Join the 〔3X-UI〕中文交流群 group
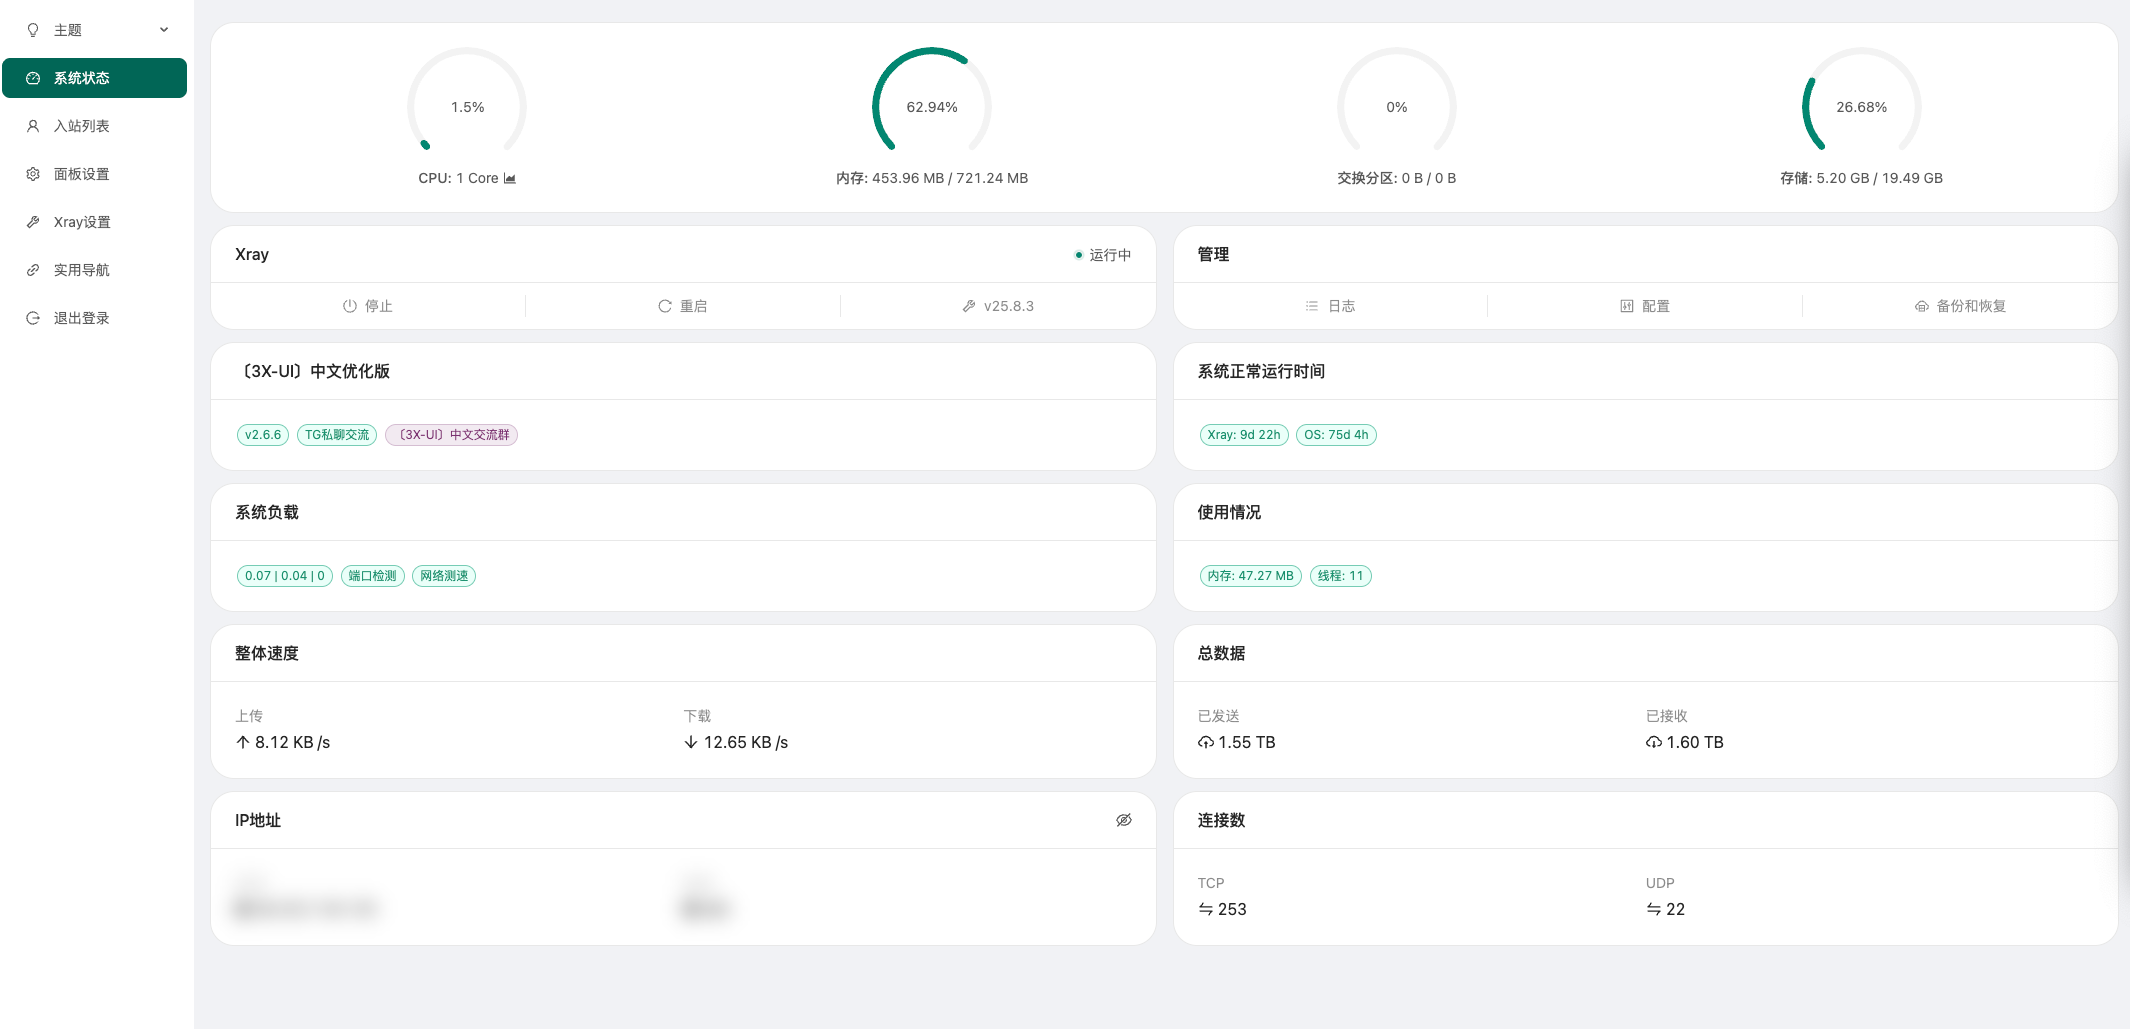Image resolution: width=2130 pixels, height=1029 pixels. coord(451,435)
